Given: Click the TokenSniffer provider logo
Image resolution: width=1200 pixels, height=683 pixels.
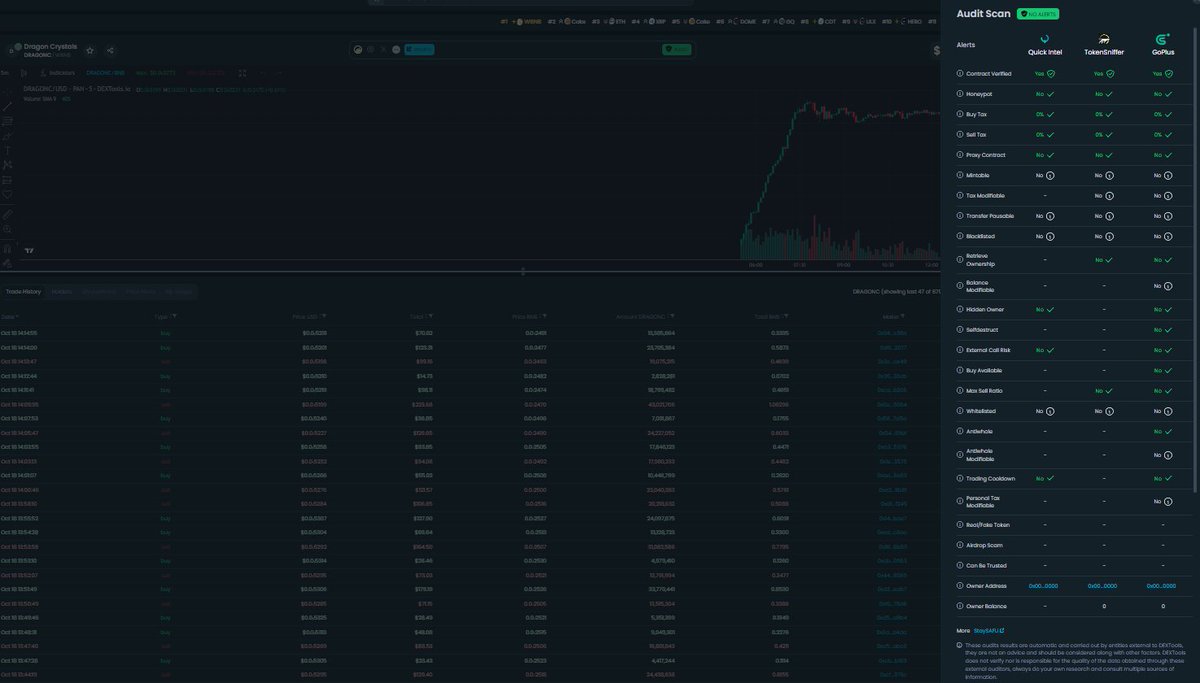Looking at the screenshot, I should [1104, 40].
